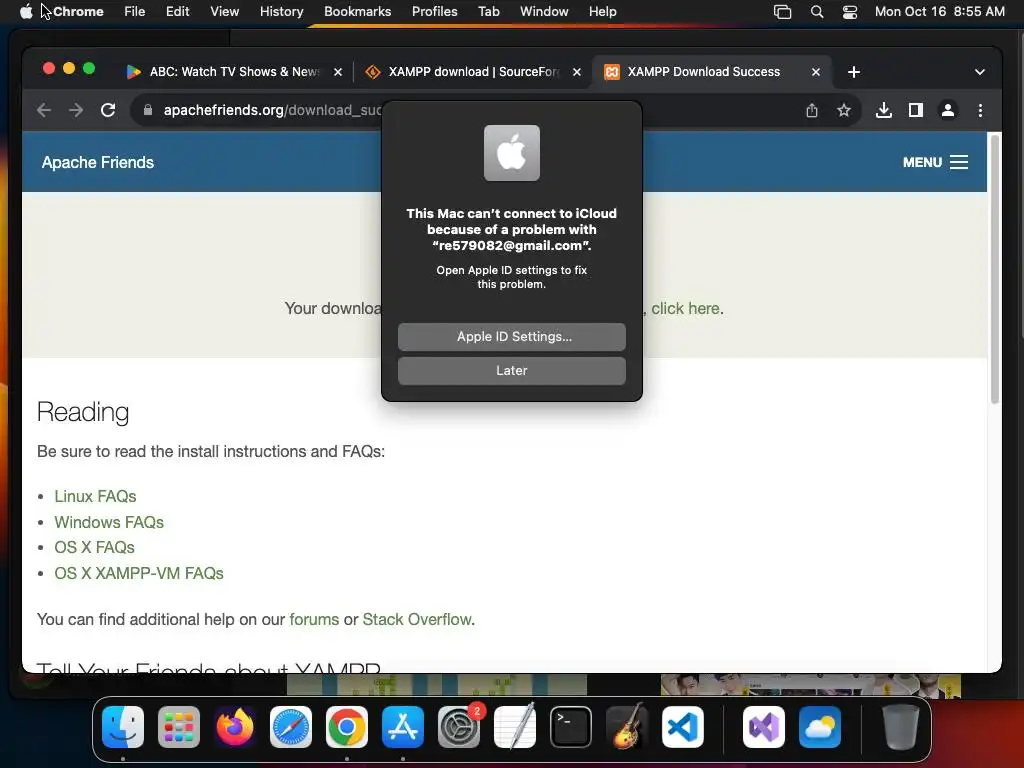Launch Visual Studio from the Dock
The height and width of the screenshot is (768, 1024).
(763, 727)
